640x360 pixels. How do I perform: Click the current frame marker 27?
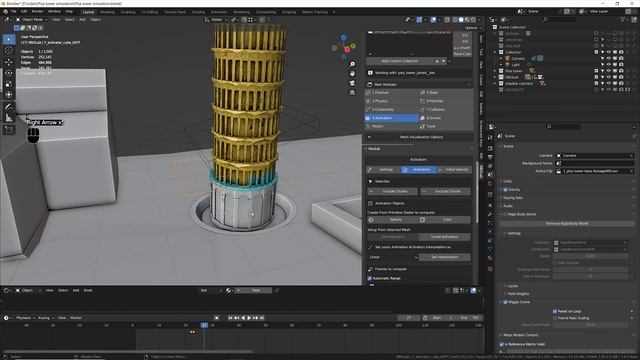coord(204,325)
